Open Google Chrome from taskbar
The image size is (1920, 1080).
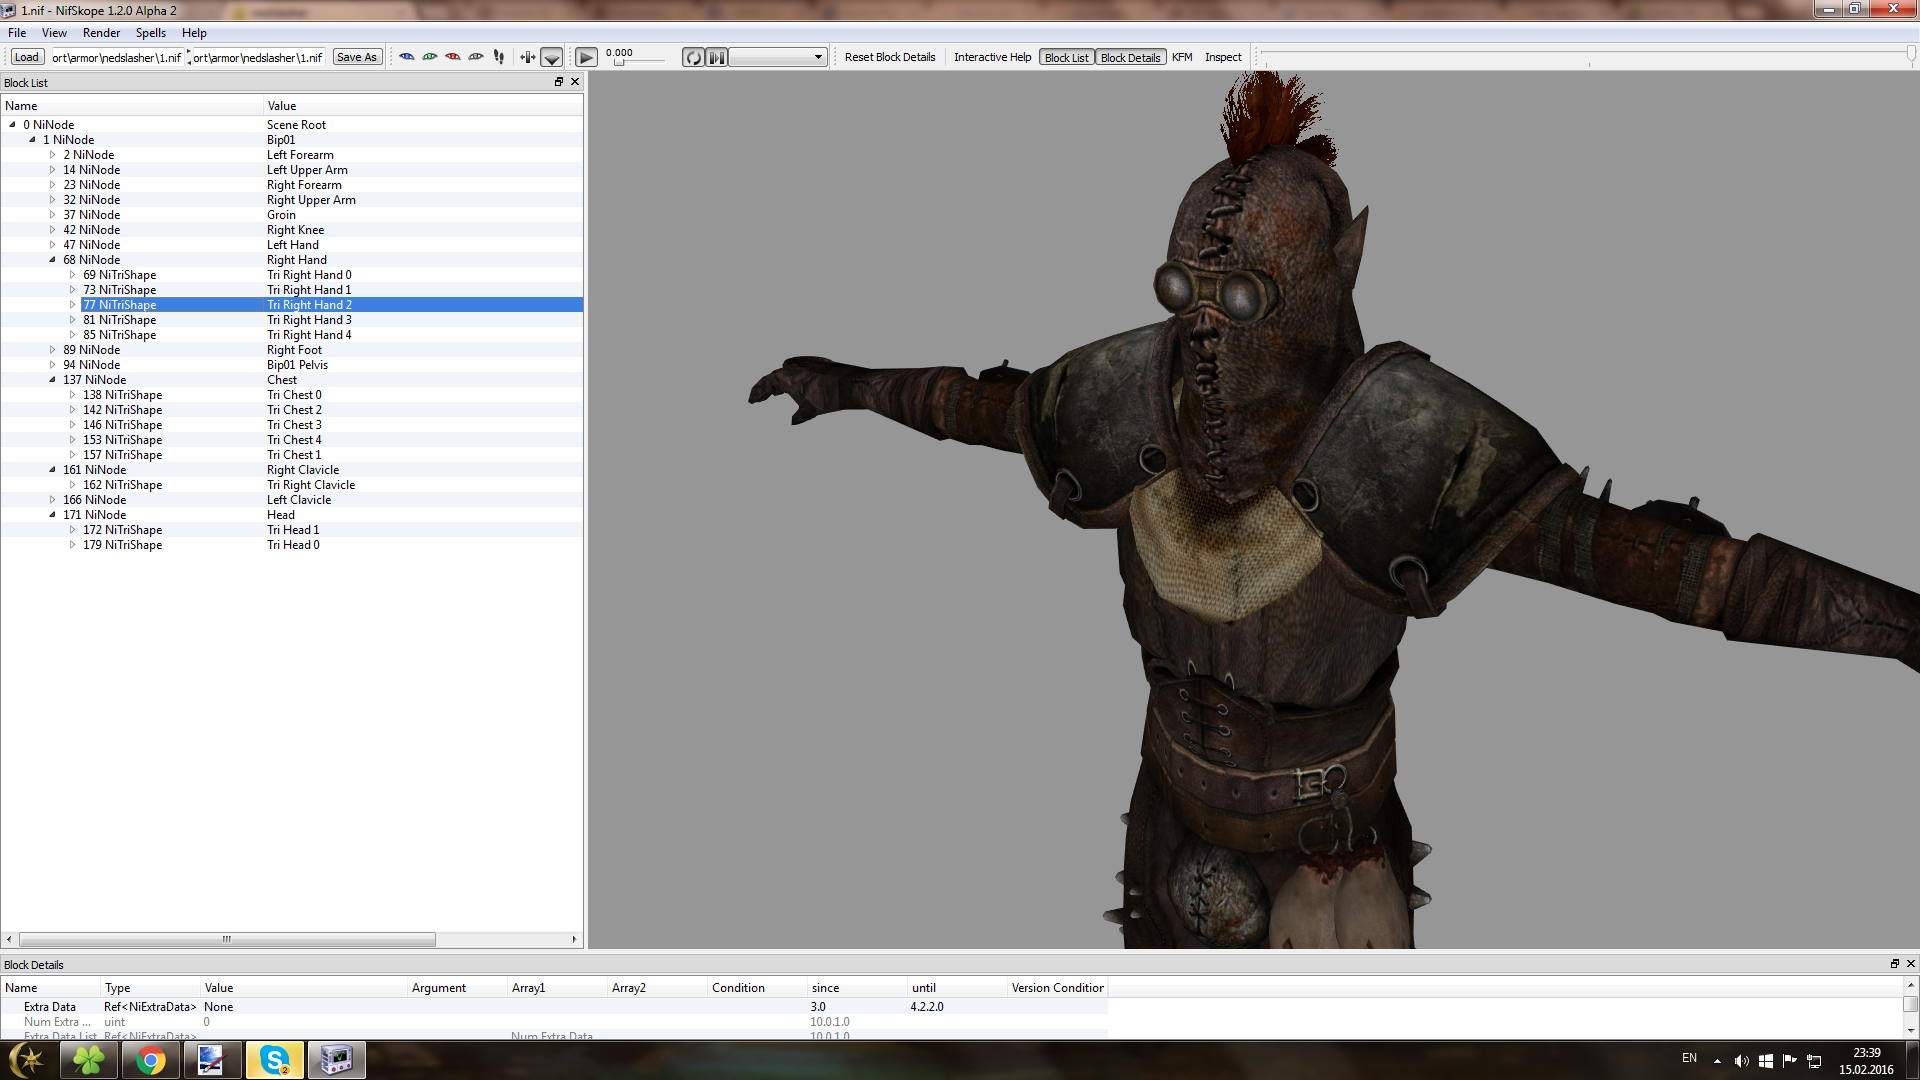[x=151, y=1060]
